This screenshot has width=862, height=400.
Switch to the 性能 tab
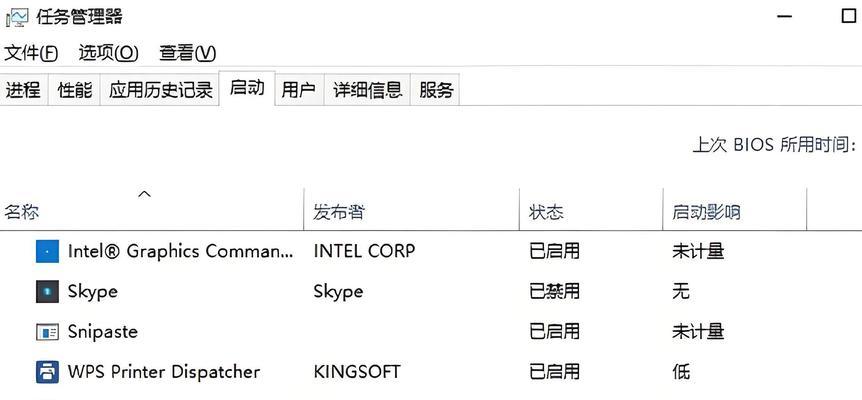click(75, 90)
